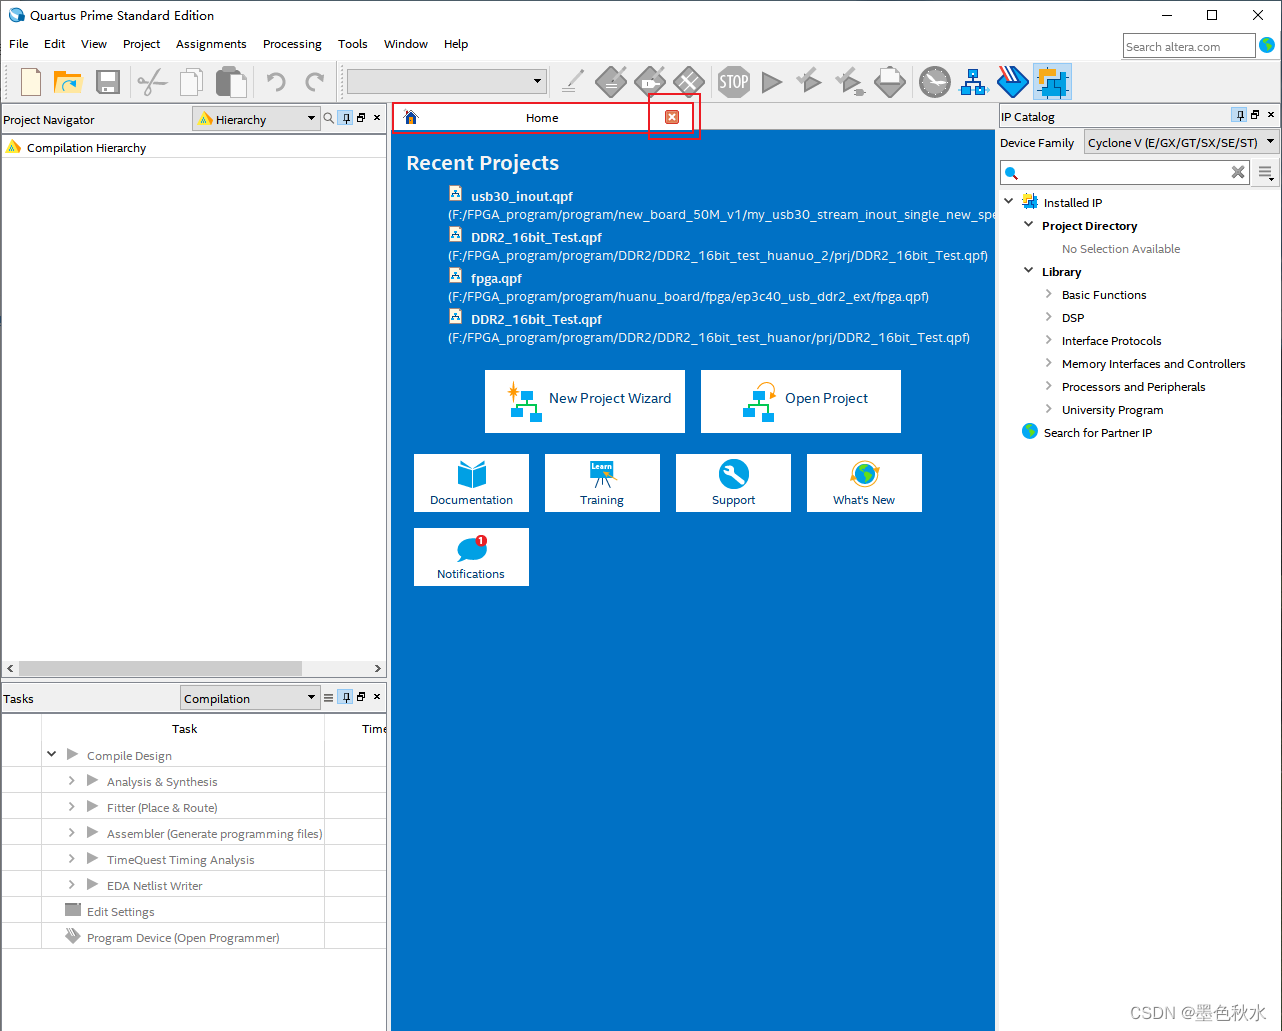1282x1031 pixels.
Task: Create a new file from toolbar
Action: [31, 82]
